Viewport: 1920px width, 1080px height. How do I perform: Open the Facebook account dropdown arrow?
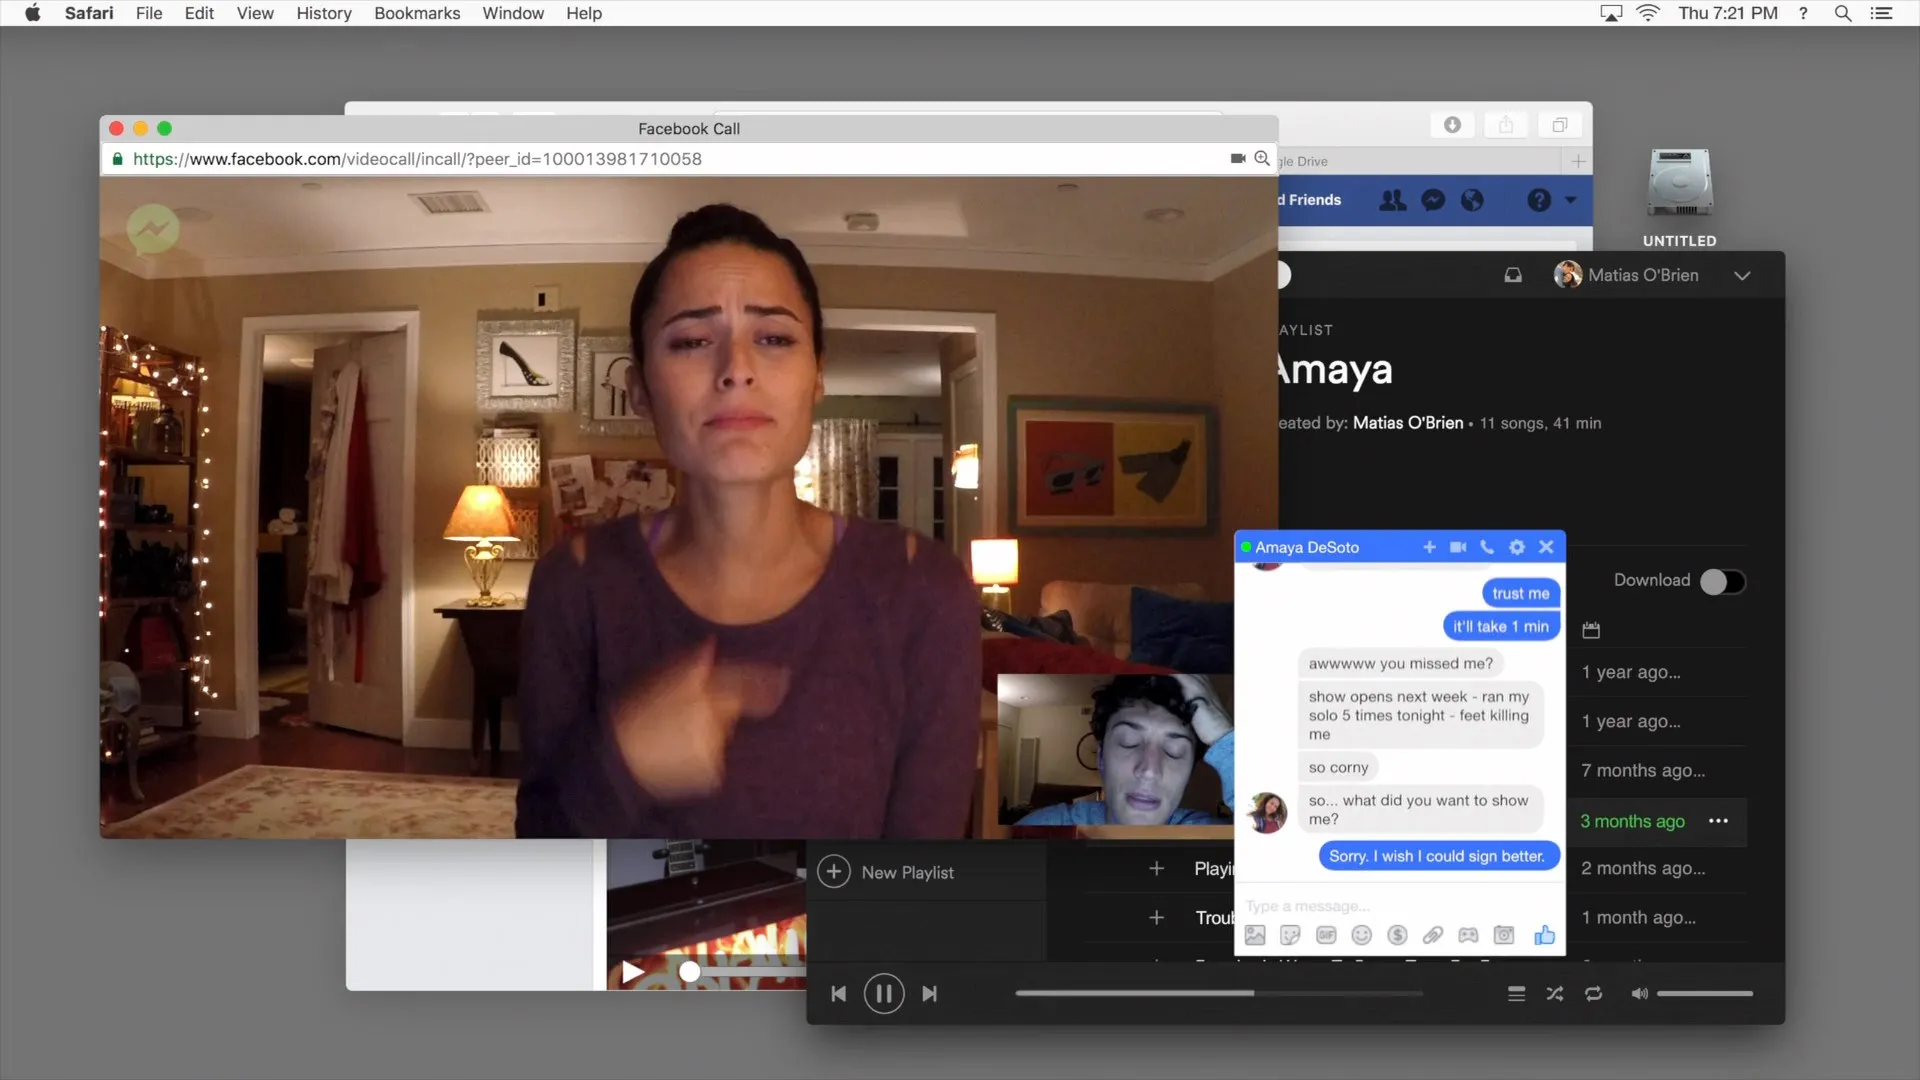pyautogui.click(x=1570, y=200)
